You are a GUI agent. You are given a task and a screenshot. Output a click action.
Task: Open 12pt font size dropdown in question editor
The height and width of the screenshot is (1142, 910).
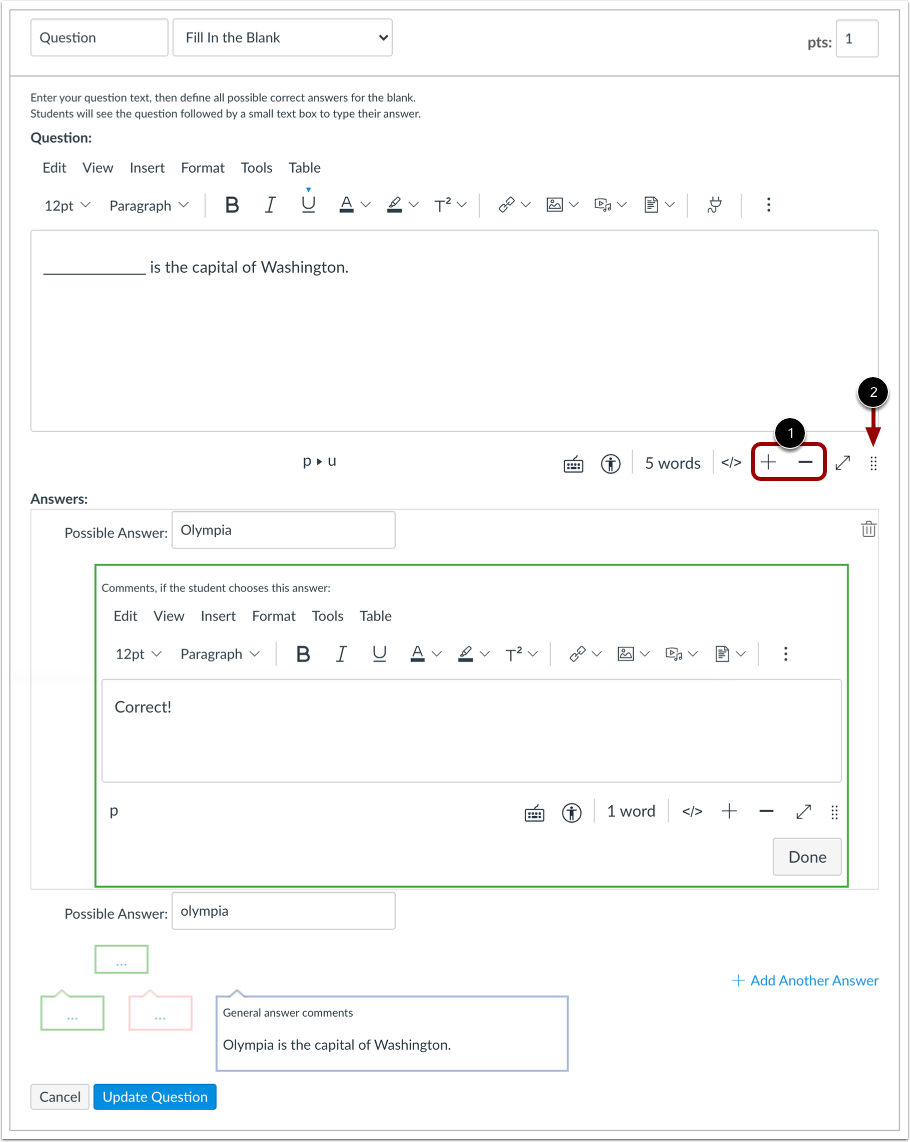pyautogui.click(x=67, y=205)
